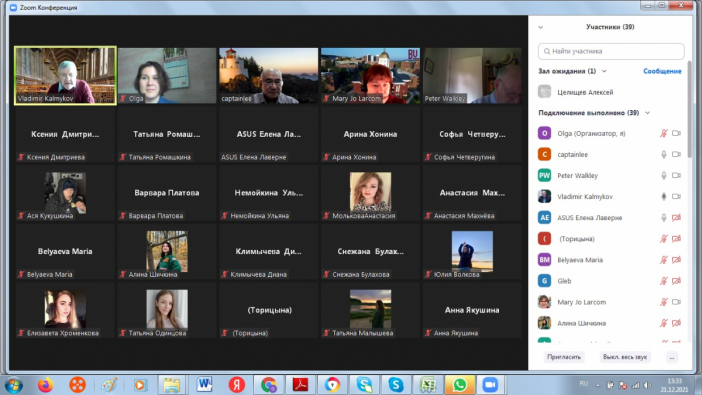702x395 pixels.
Task: Click the 'Найти участника' search field
Action: click(611, 52)
